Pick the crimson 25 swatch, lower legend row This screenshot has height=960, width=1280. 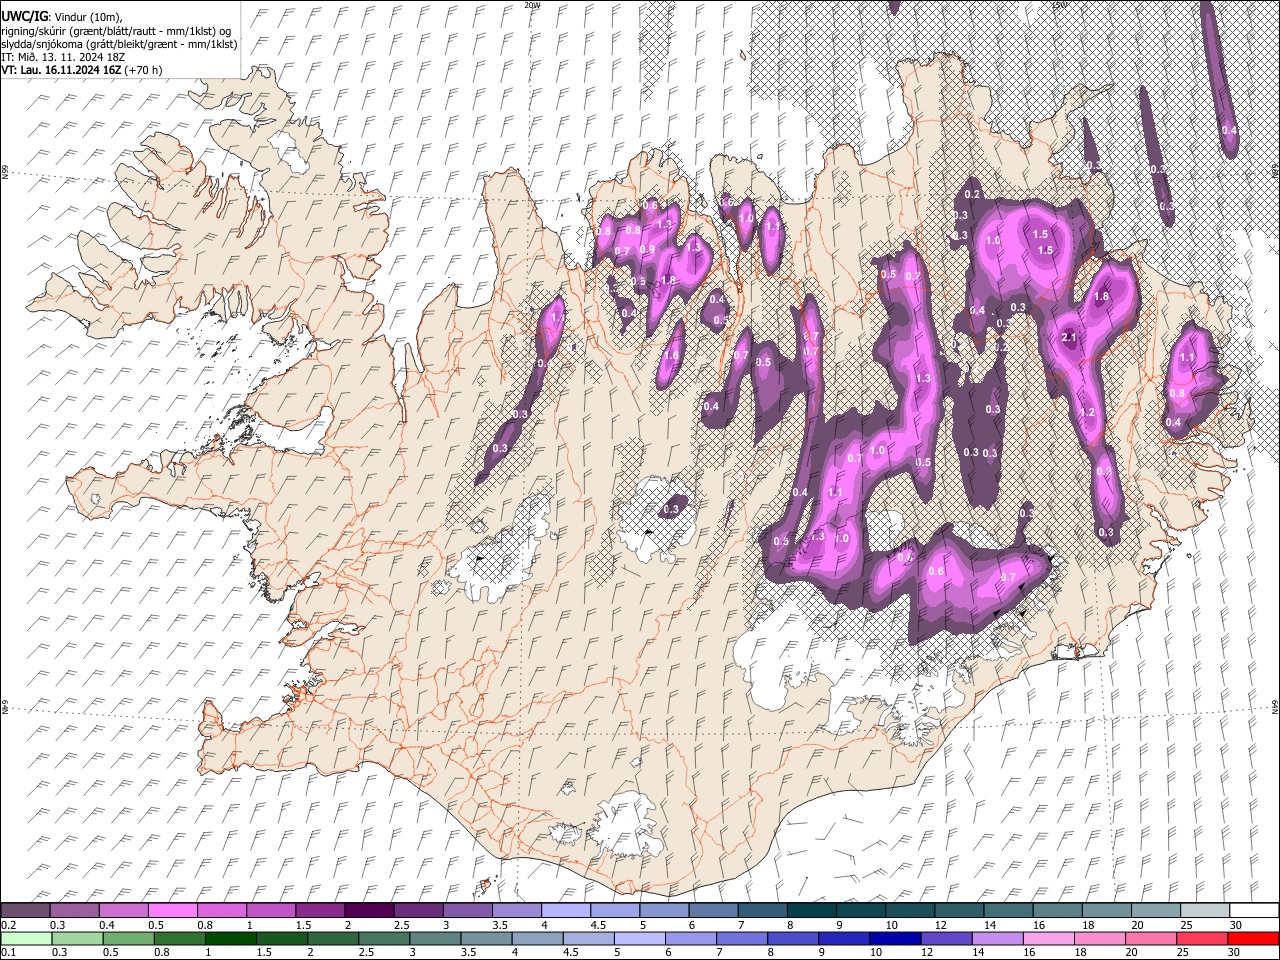1201,938
